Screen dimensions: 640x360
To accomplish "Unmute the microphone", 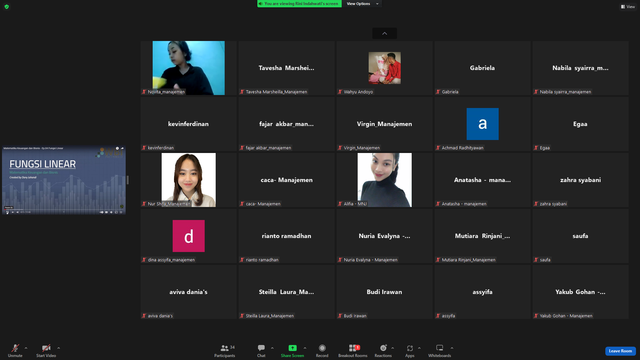I will pos(15,350).
